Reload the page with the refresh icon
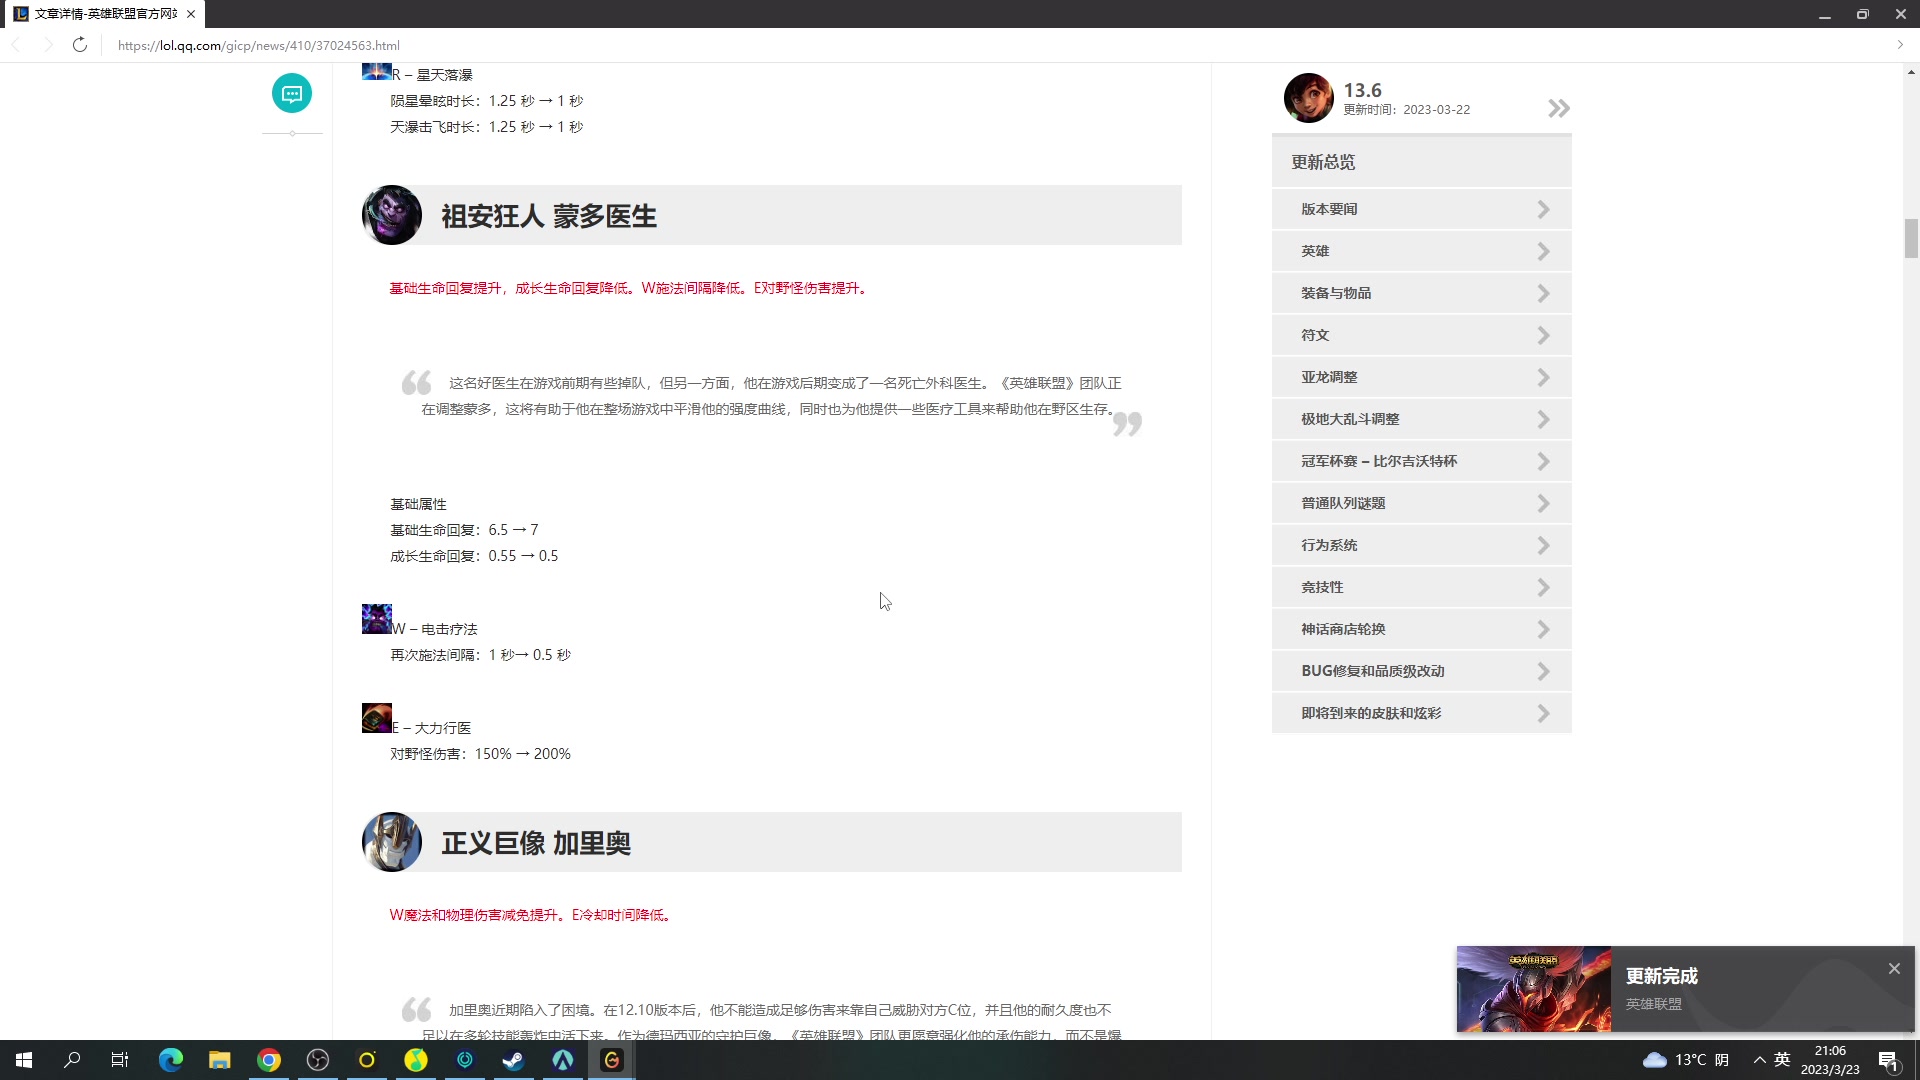 tap(80, 45)
